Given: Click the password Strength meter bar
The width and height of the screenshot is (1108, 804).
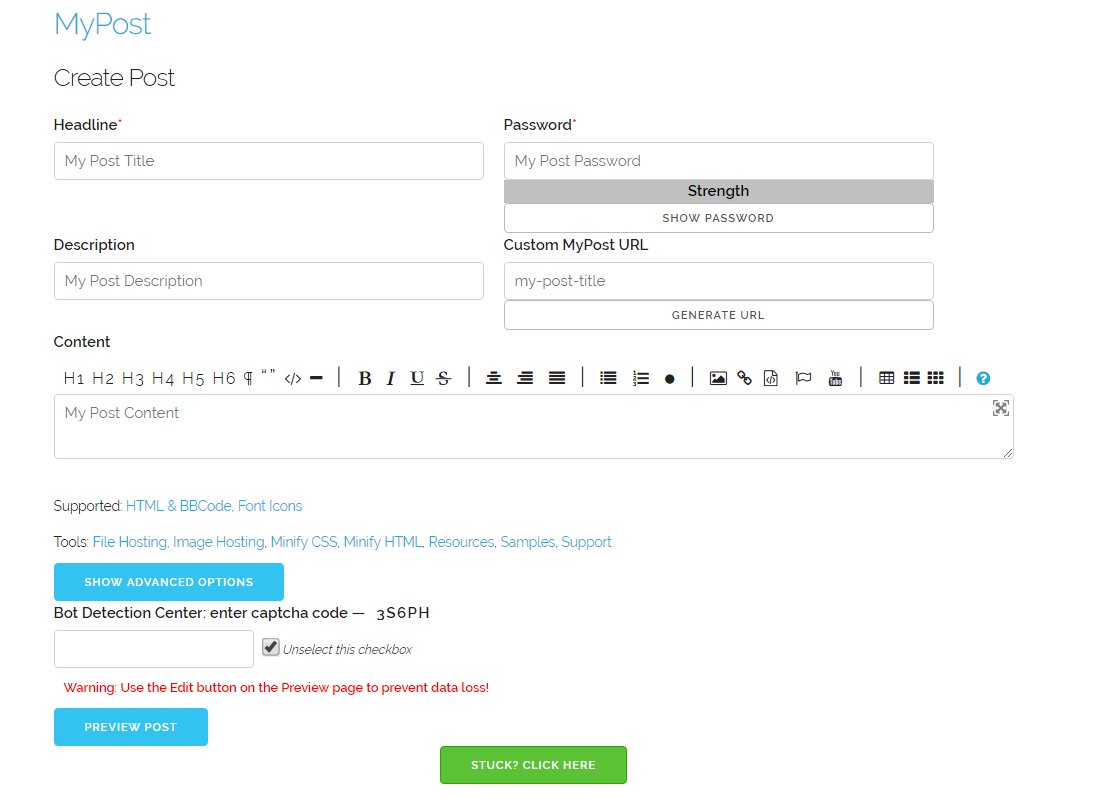Looking at the screenshot, I should point(719,191).
